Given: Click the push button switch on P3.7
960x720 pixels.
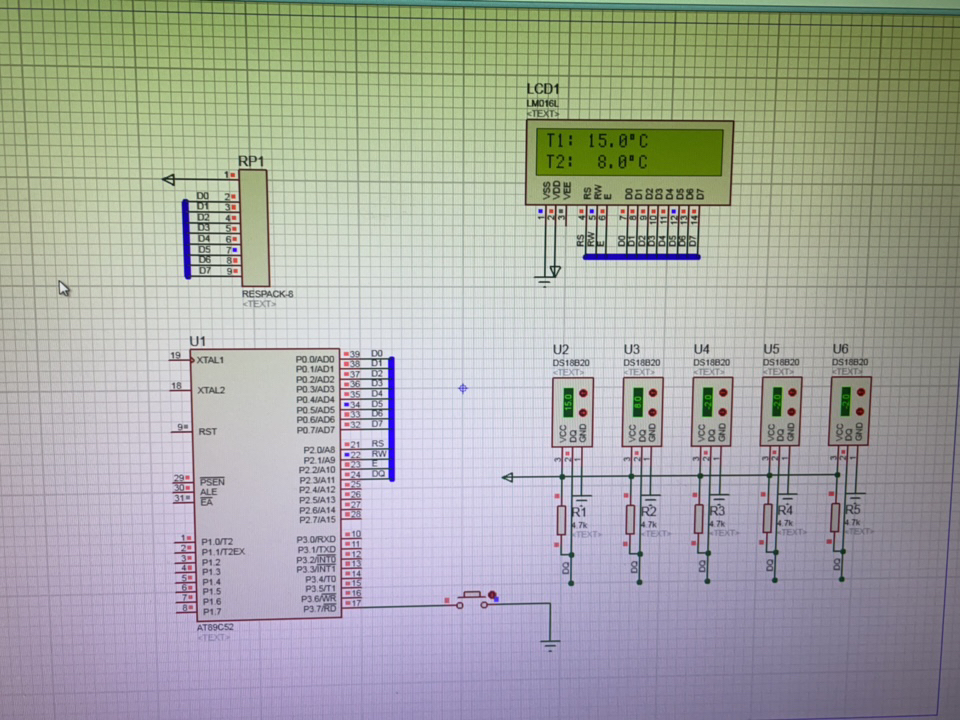Looking at the screenshot, I should click(x=472, y=600).
